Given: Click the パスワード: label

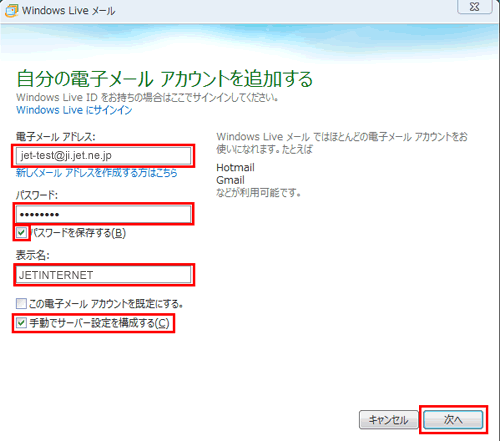Looking at the screenshot, I should 37,195.
